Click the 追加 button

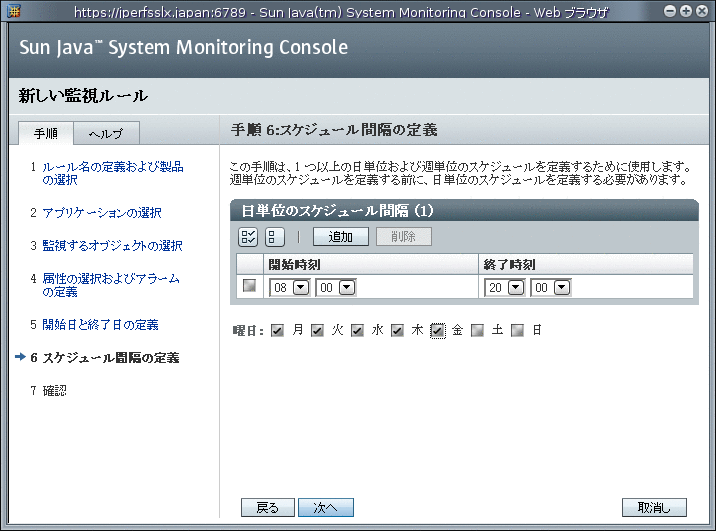pos(341,237)
